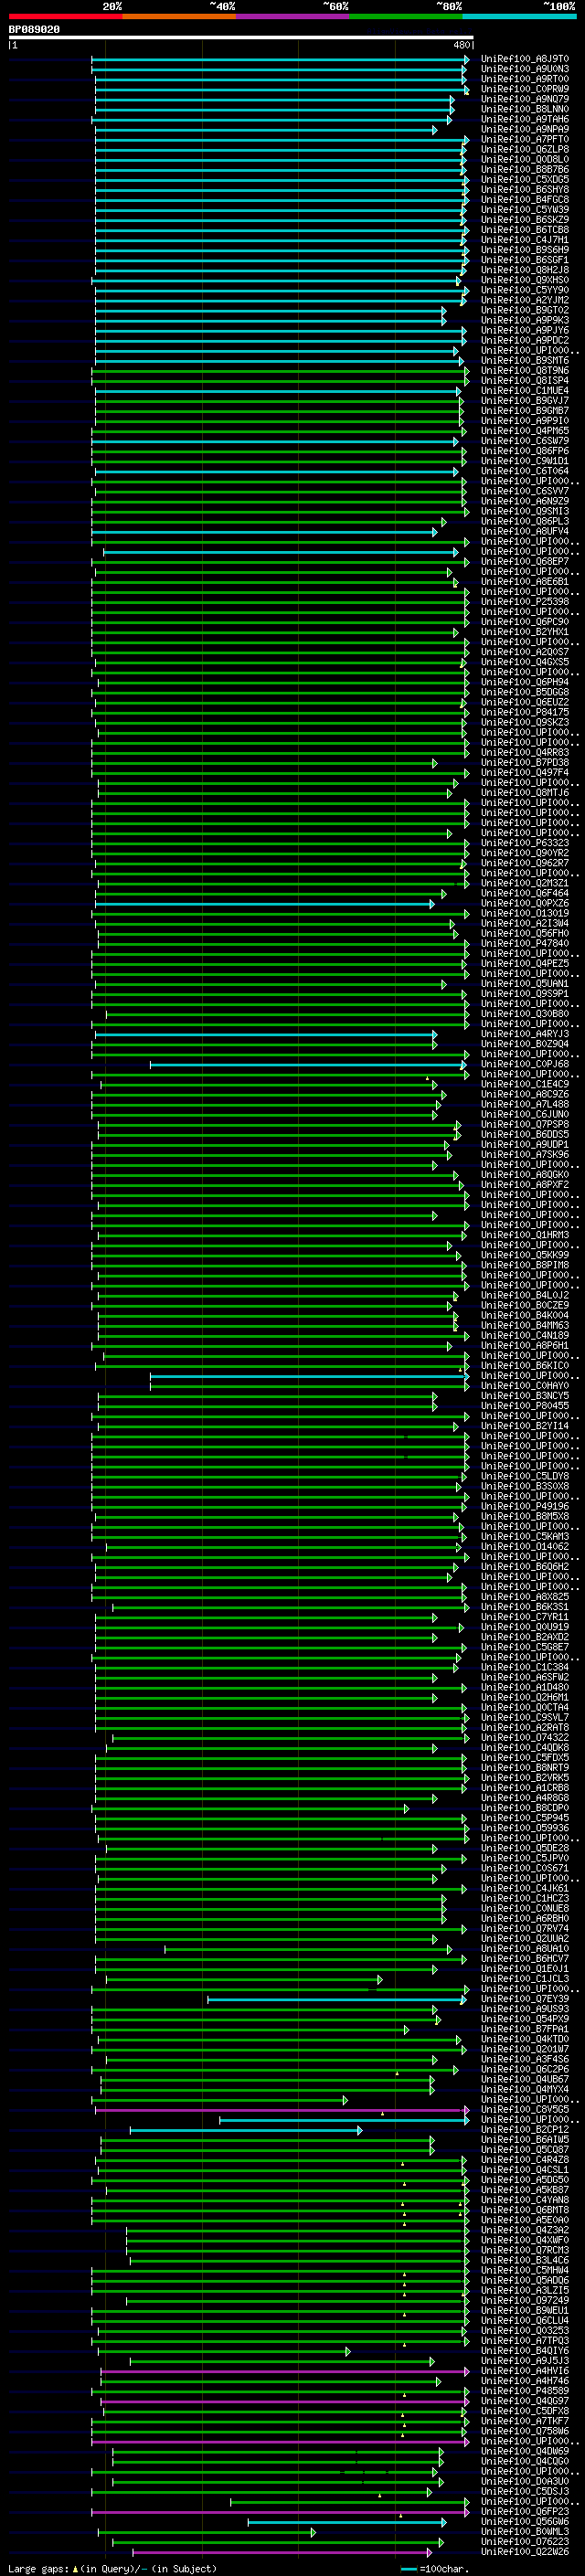Select the label UniRef100_A7PFT0
Screen dimensions: 585x2576
(525, 139)
